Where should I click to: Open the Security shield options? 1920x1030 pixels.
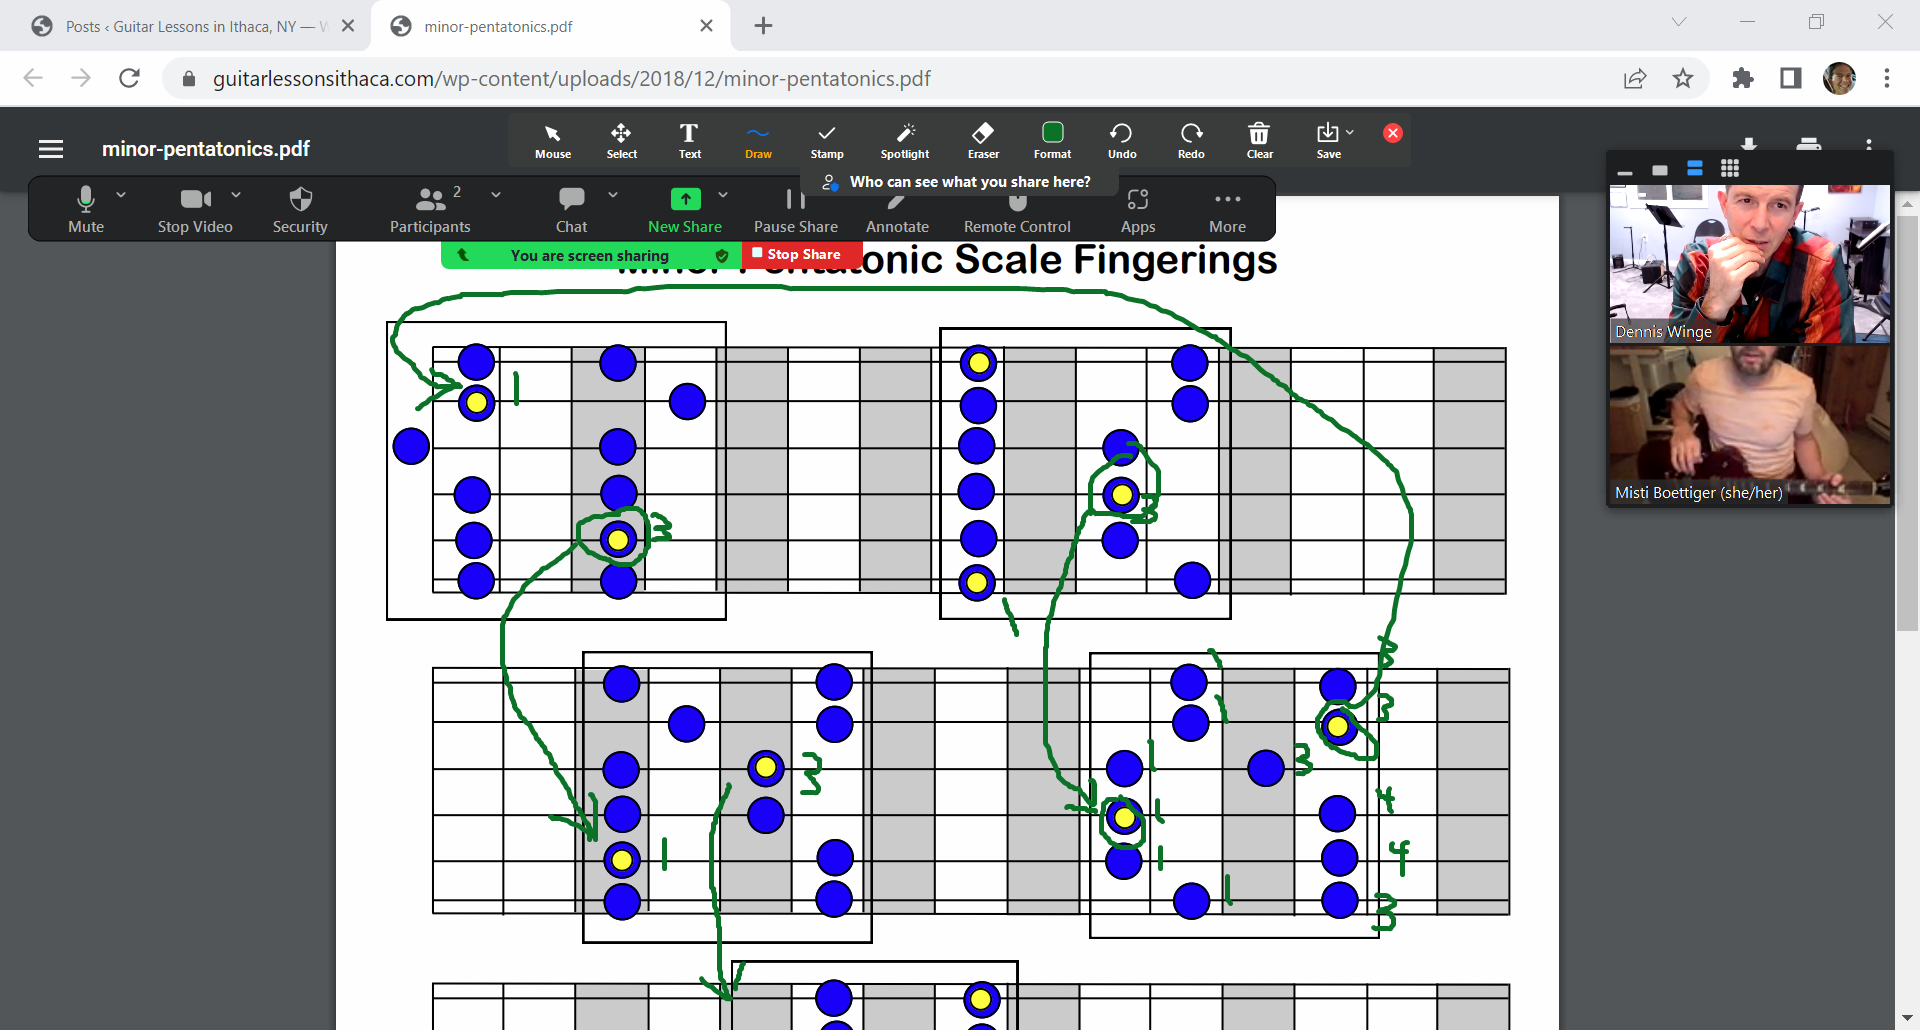coord(300,210)
